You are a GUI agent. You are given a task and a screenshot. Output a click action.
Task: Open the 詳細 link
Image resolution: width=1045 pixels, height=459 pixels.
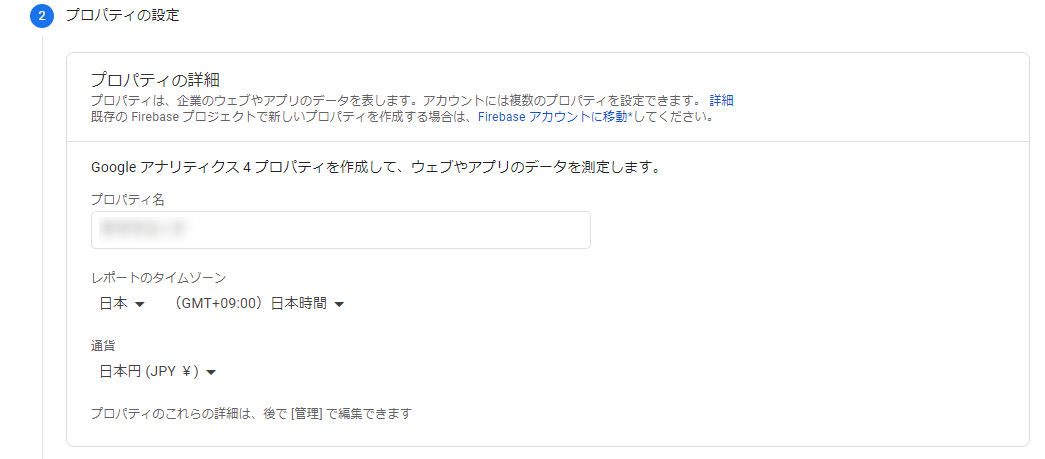pos(721,101)
